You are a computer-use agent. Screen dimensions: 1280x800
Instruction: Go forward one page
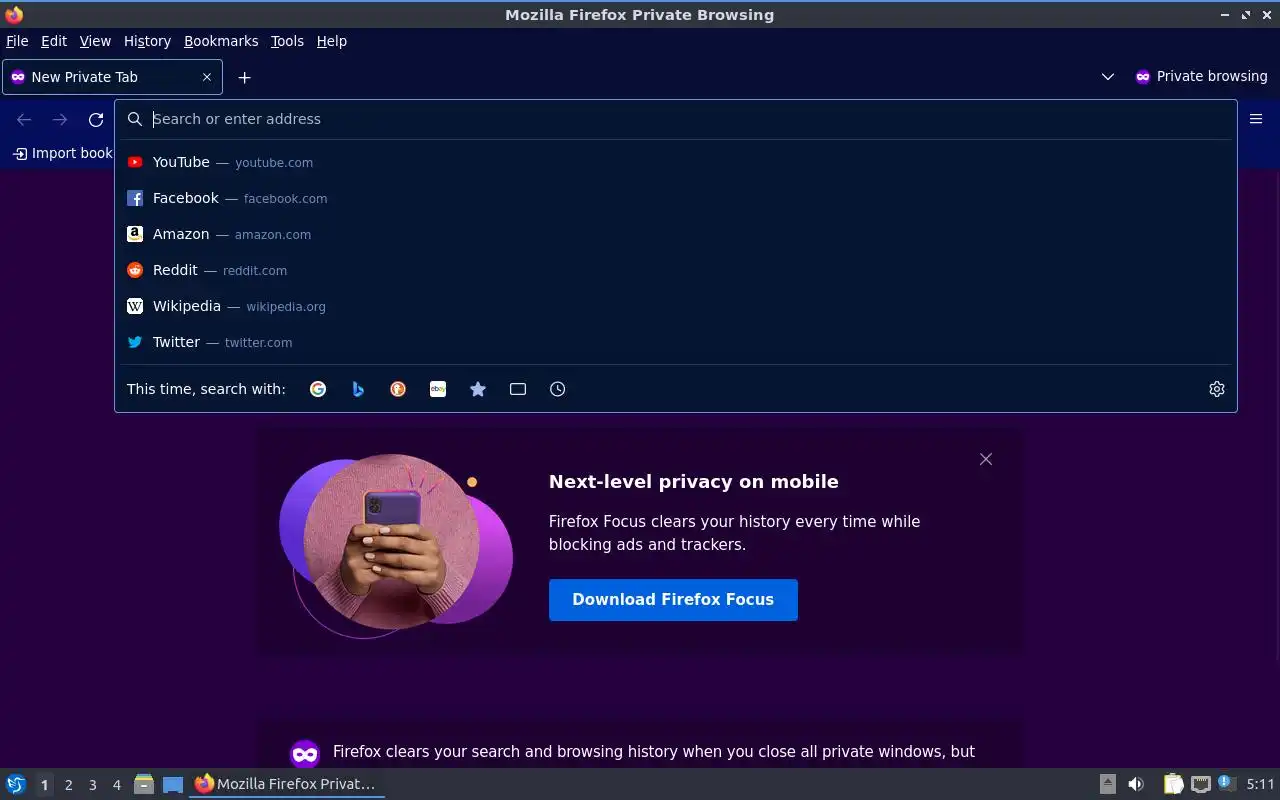click(x=60, y=120)
